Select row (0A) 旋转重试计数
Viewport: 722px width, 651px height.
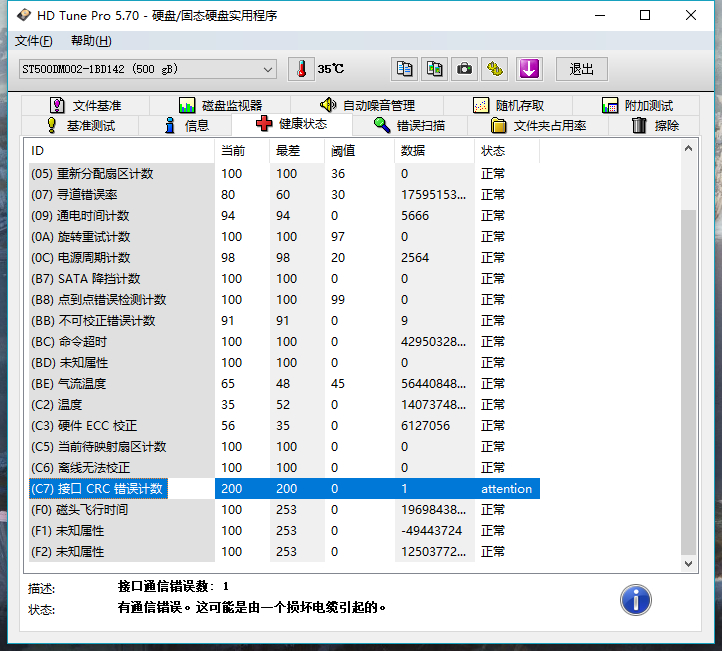[x=284, y=237]
